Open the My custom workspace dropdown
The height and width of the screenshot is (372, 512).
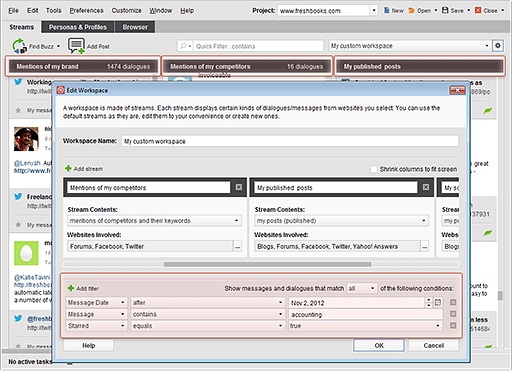click(487, 46)
